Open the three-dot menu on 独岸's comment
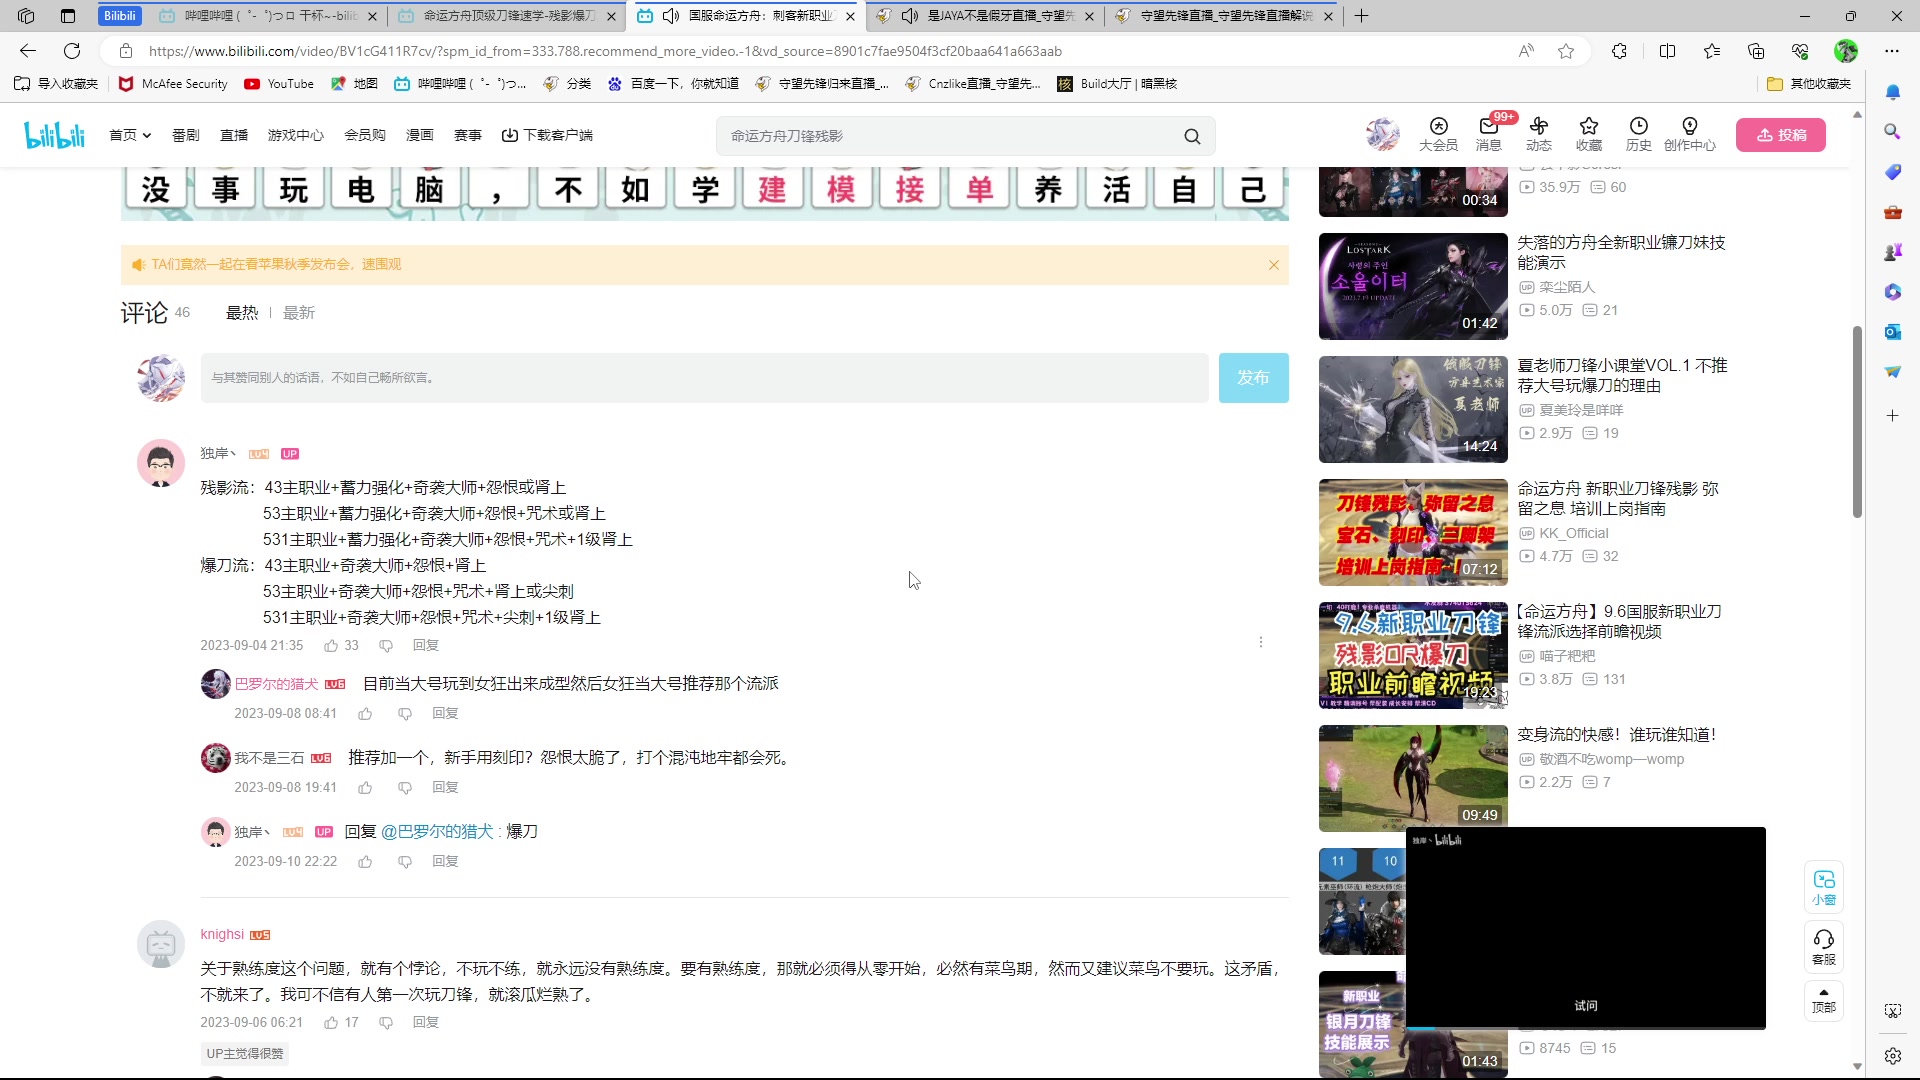 [x=1262, y=642]
